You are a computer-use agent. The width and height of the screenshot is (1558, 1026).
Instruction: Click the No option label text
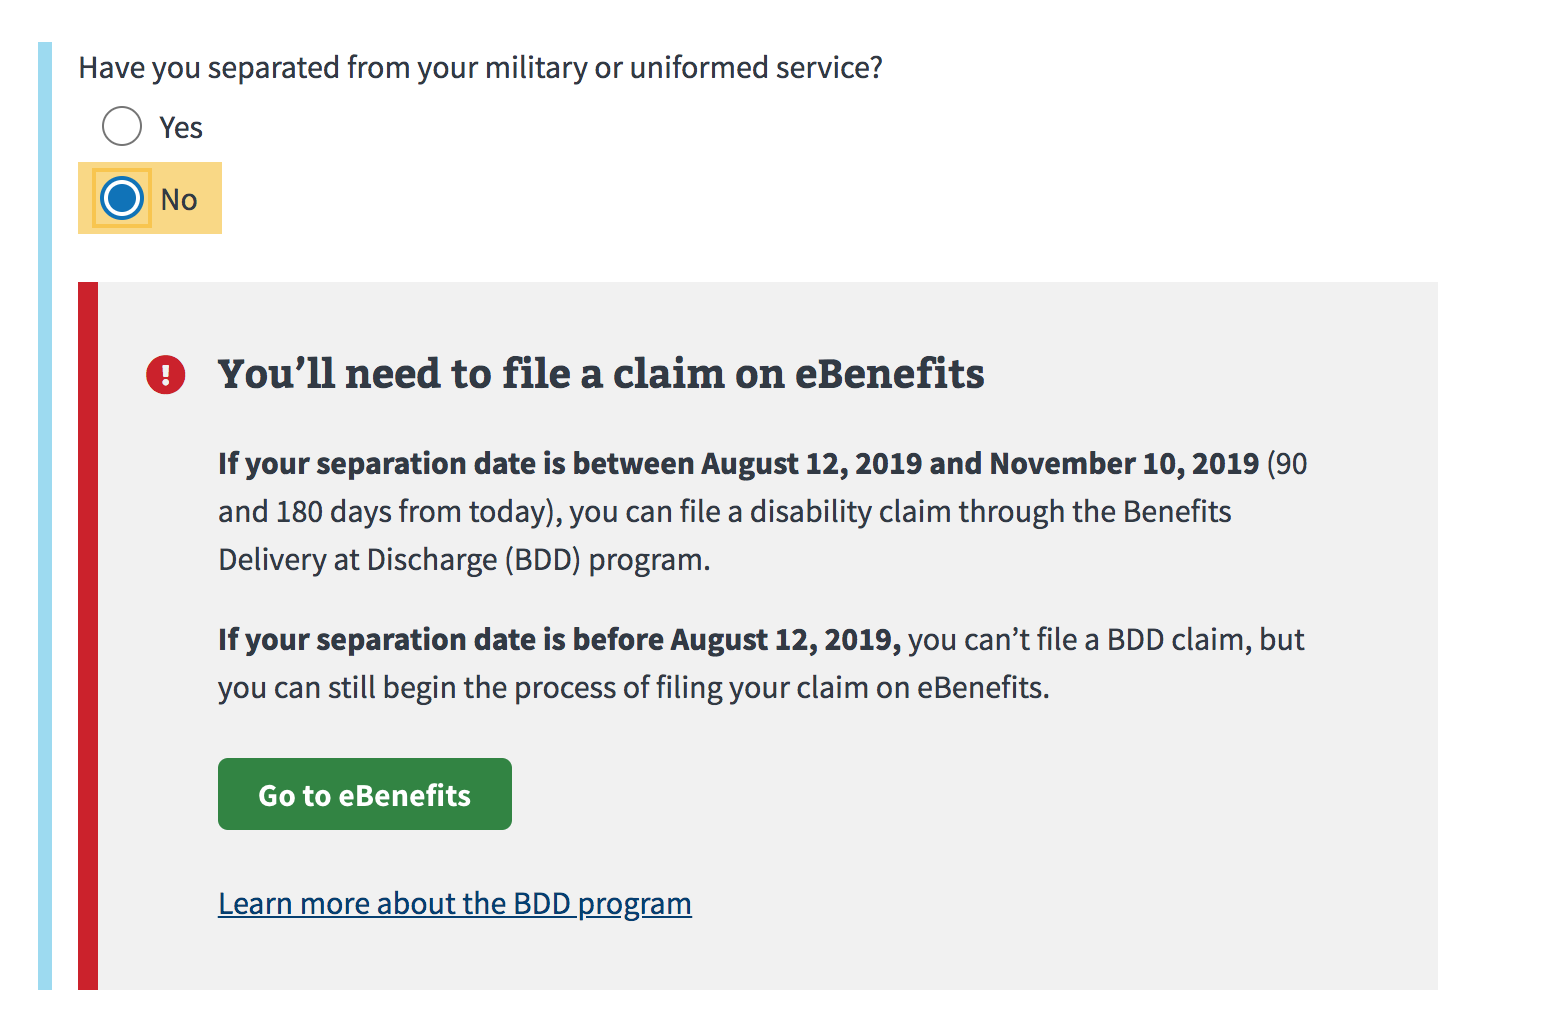tap(179, 200)
